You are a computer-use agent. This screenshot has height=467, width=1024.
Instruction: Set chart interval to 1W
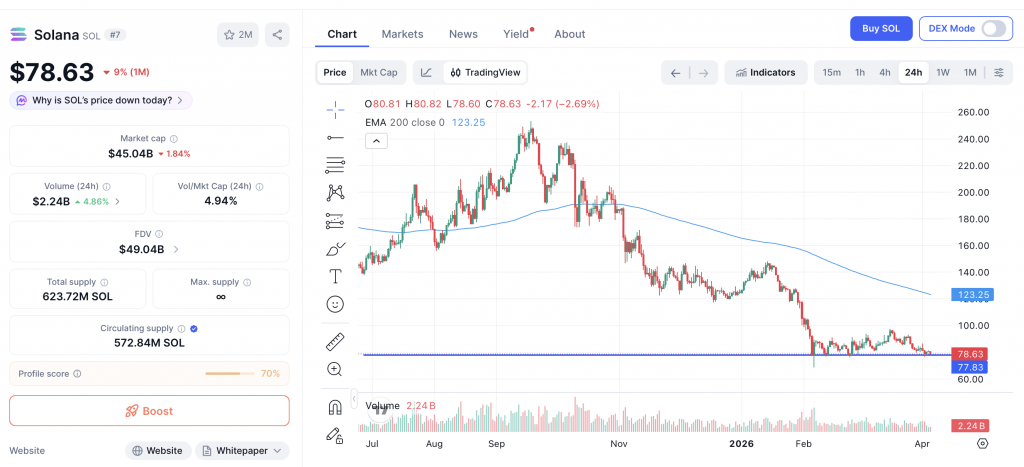942,72
